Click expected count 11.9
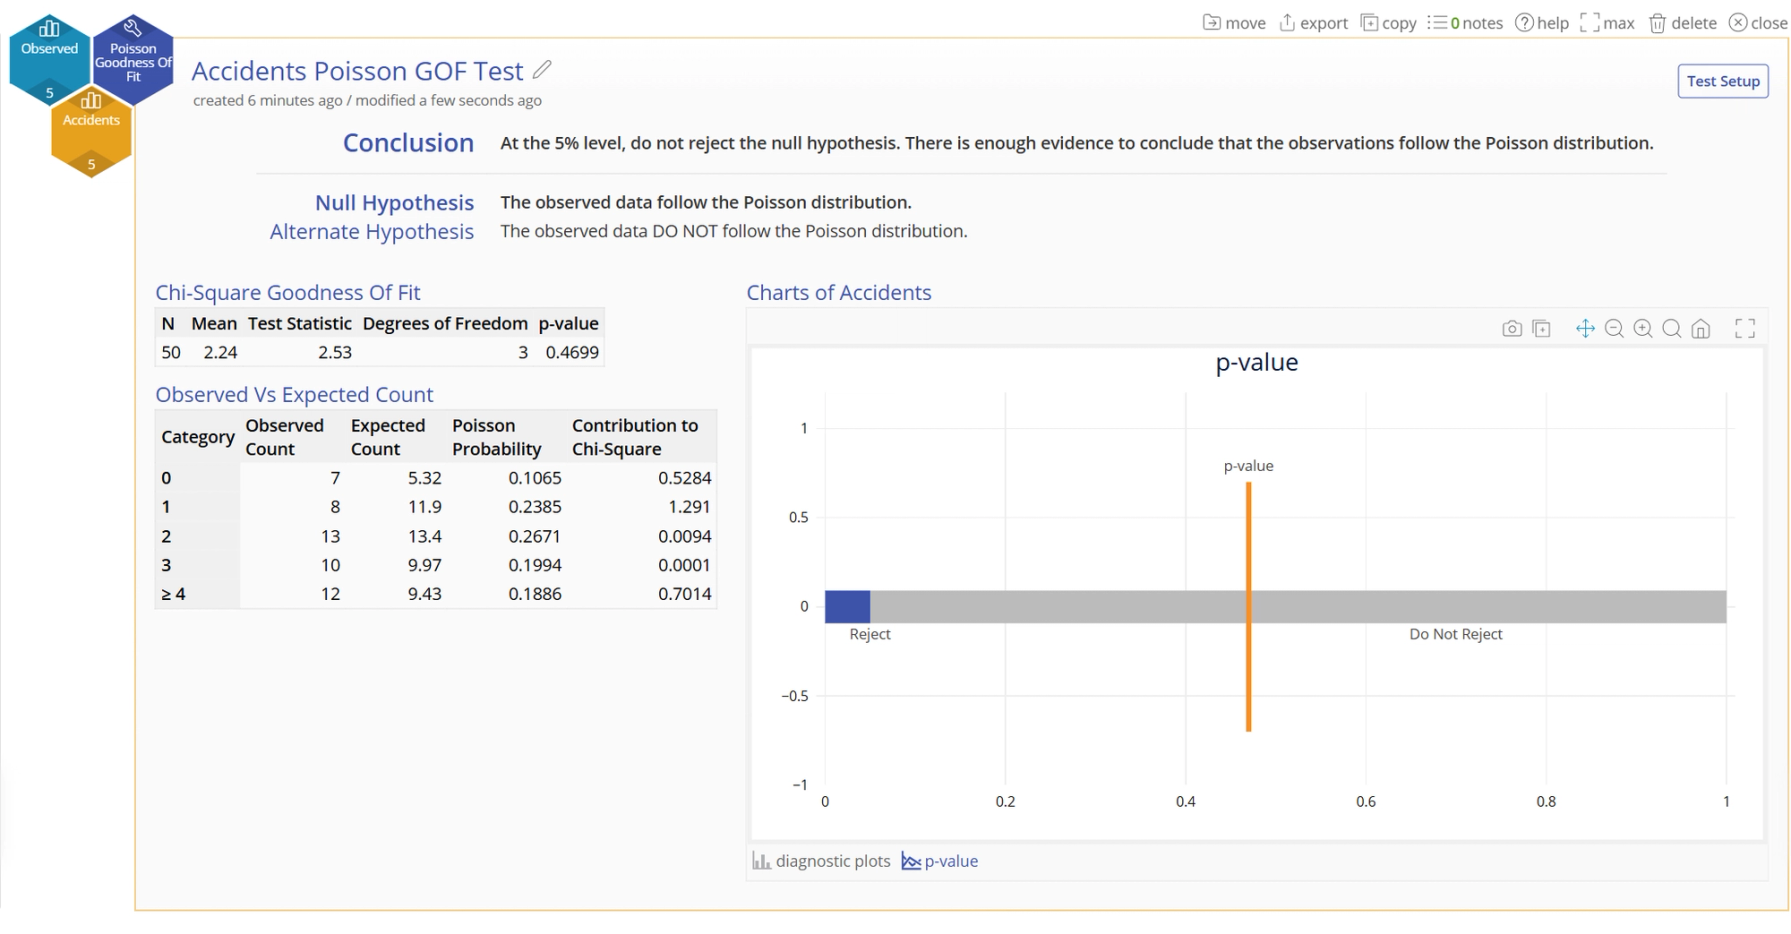 pos(425,507)
